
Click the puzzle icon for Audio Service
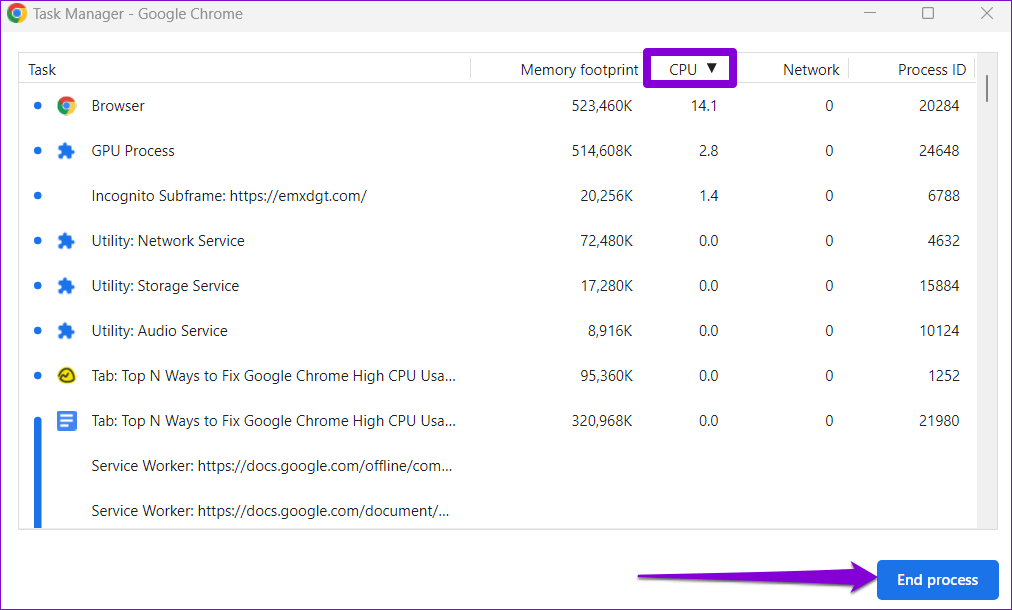tap(67, 331)
